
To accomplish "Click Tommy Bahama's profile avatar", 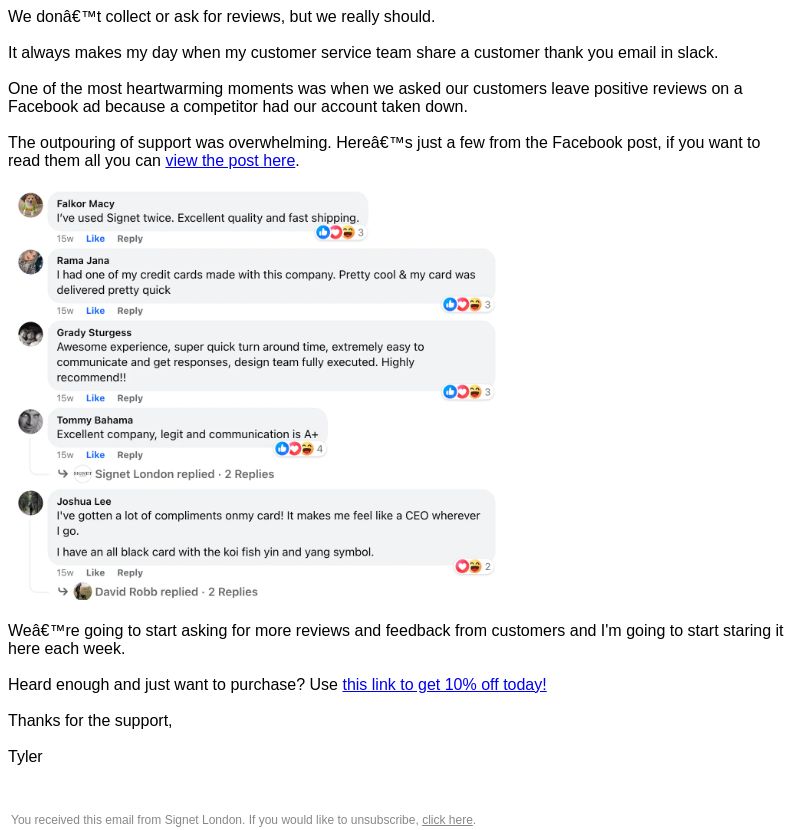I will pyautogui.click(x=31, y=421).
